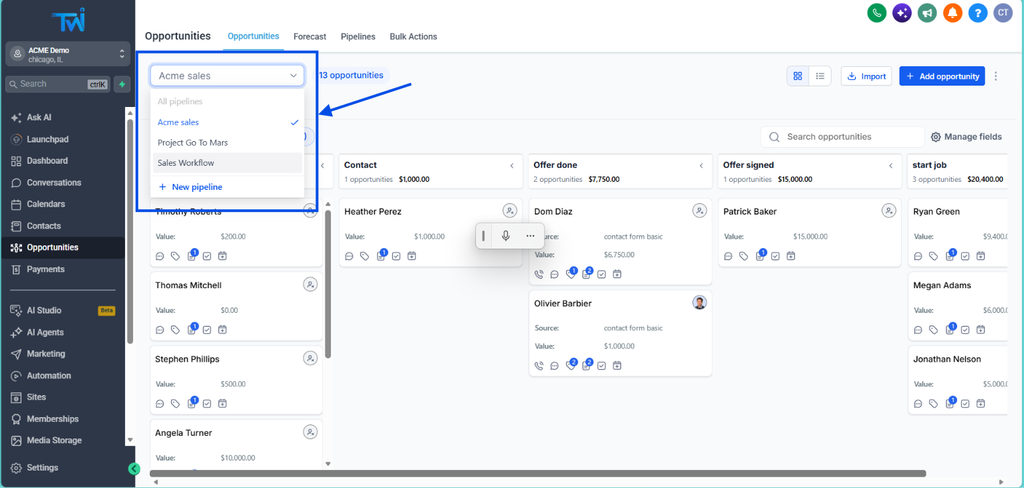The image size is (1024, 488).
Task: Click the tasks icon on Patrick Baker card
Action: 775,256
